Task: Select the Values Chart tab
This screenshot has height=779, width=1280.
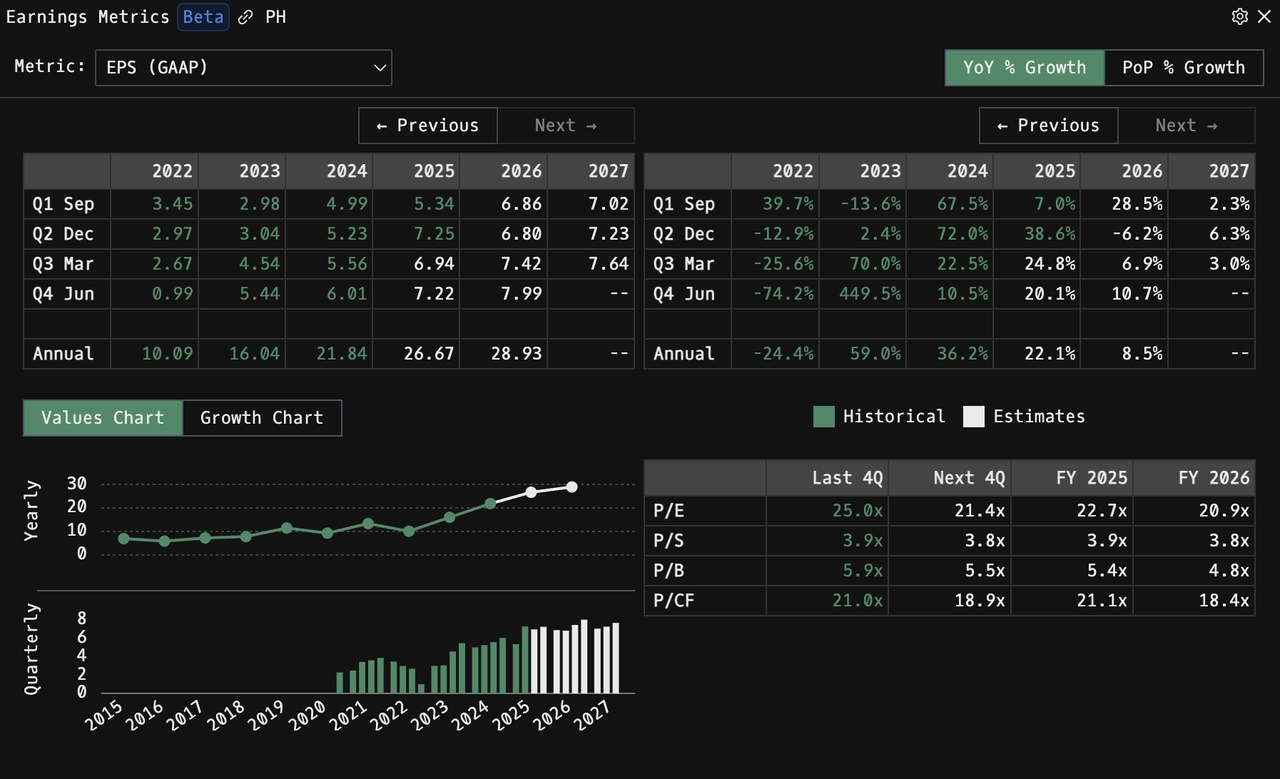Action: pos(103,418)
